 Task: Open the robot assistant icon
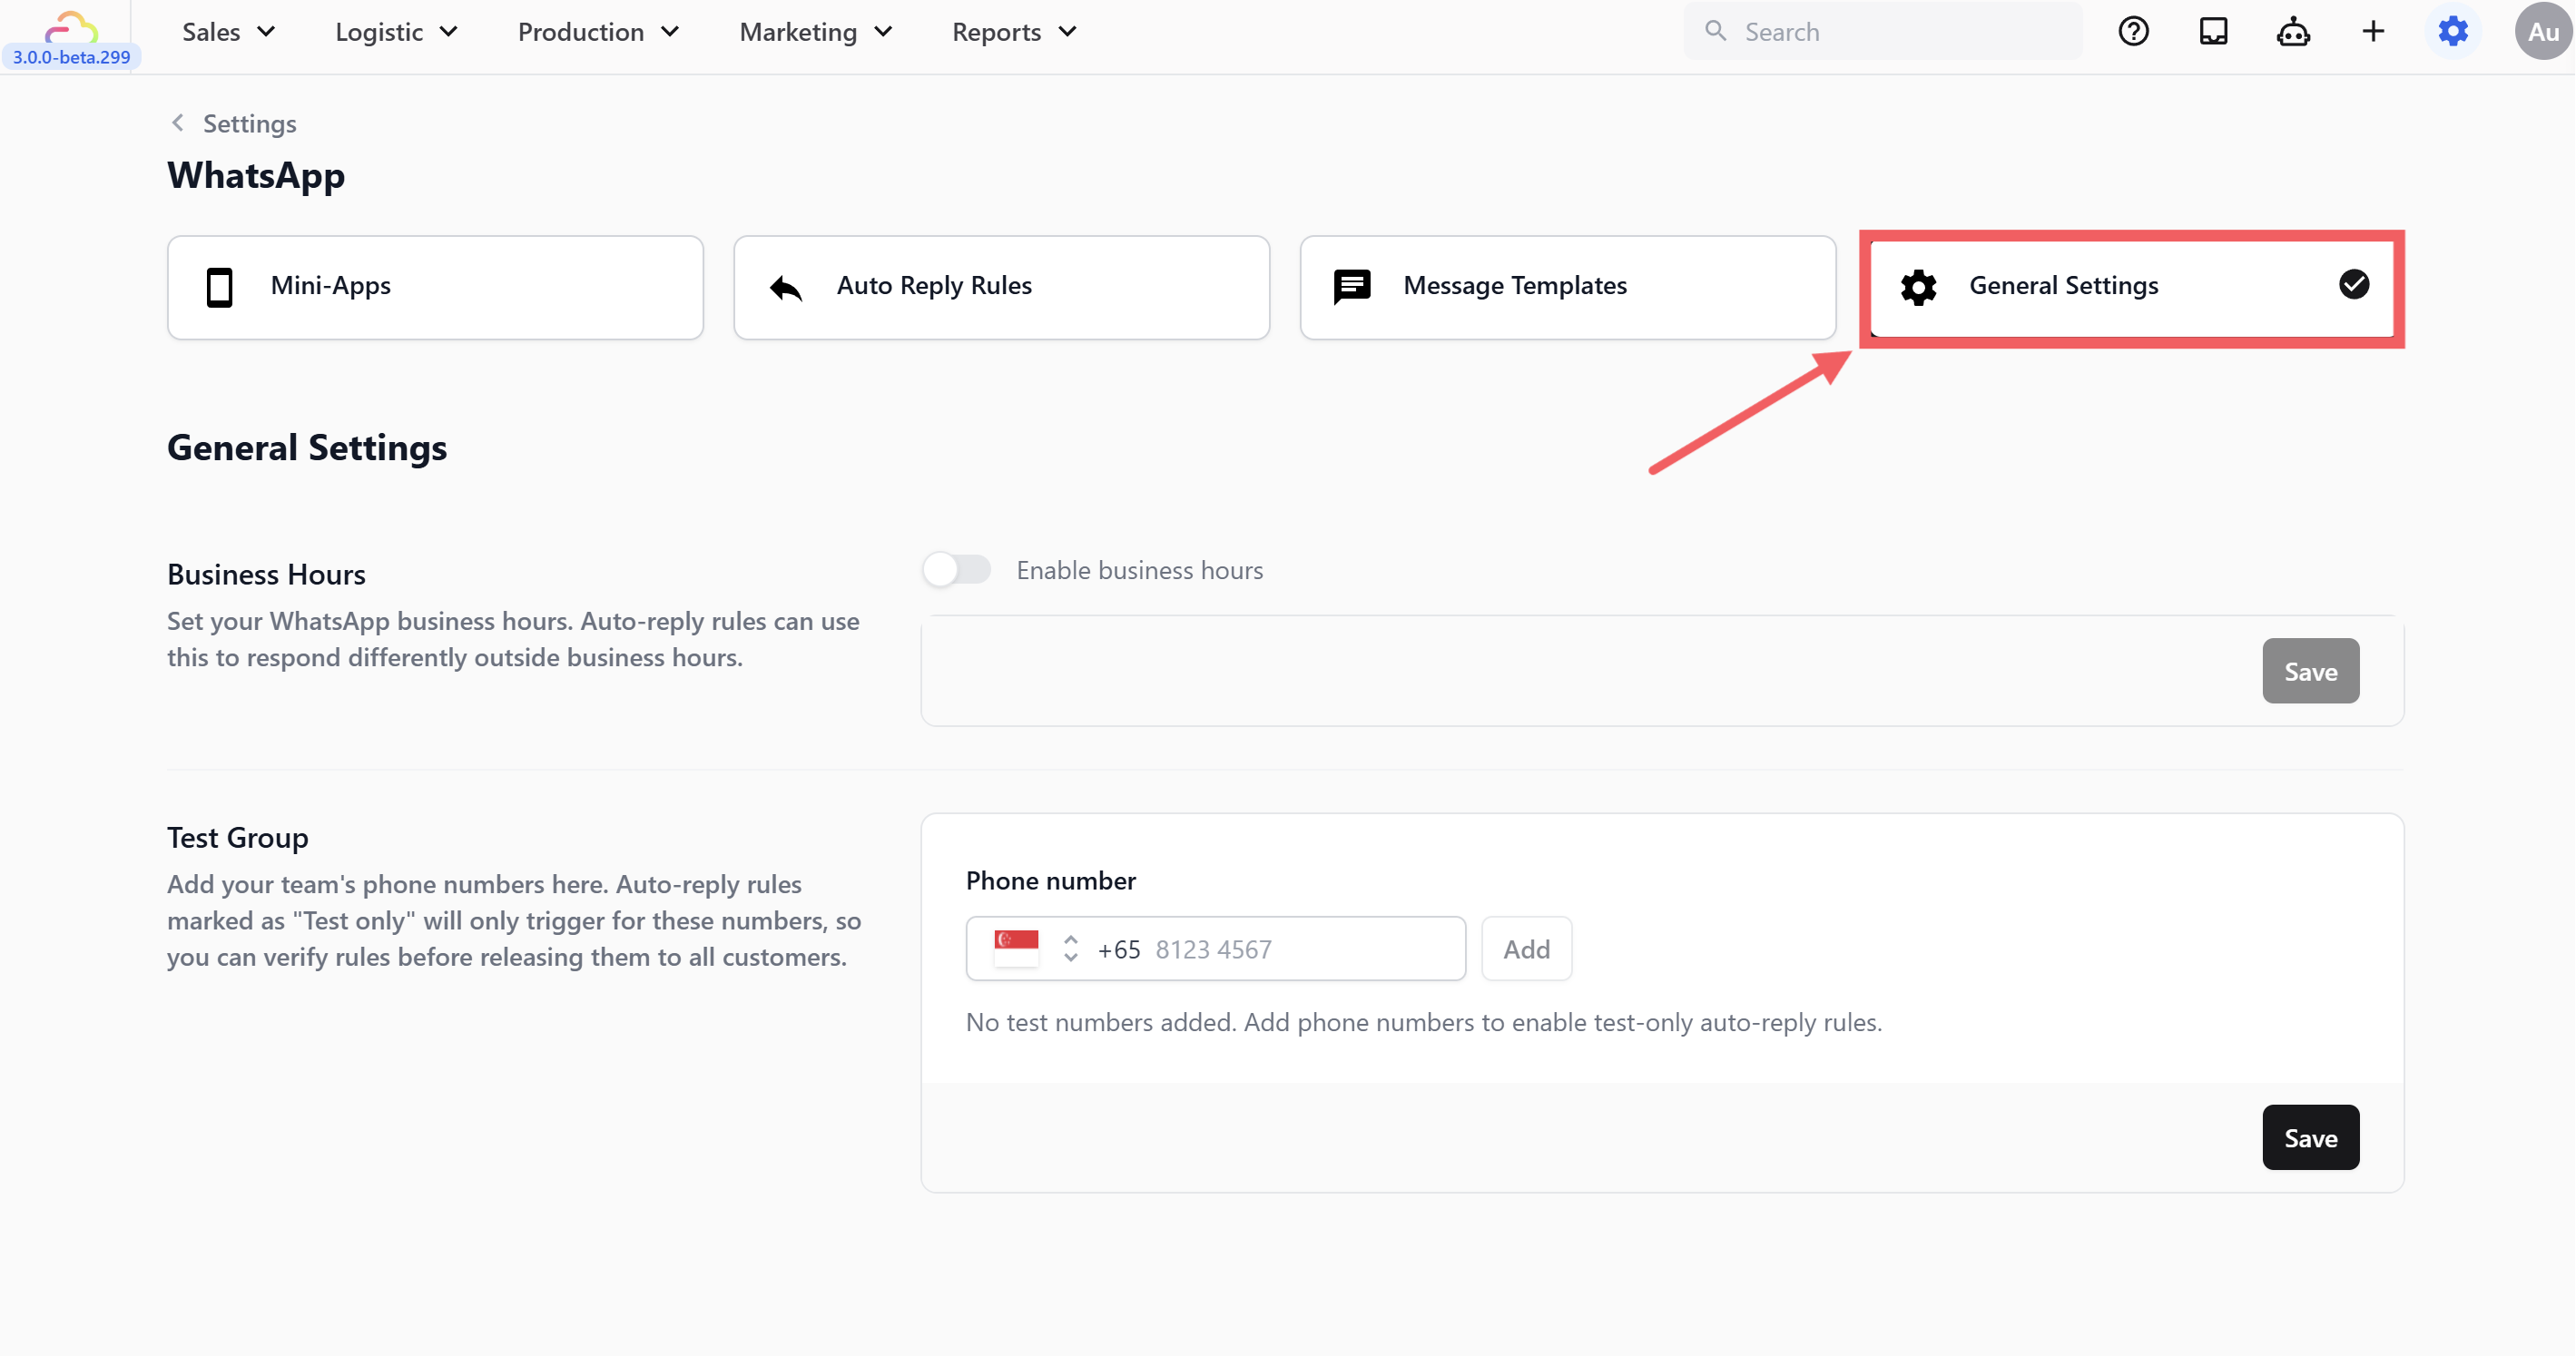pos(2293,32)
